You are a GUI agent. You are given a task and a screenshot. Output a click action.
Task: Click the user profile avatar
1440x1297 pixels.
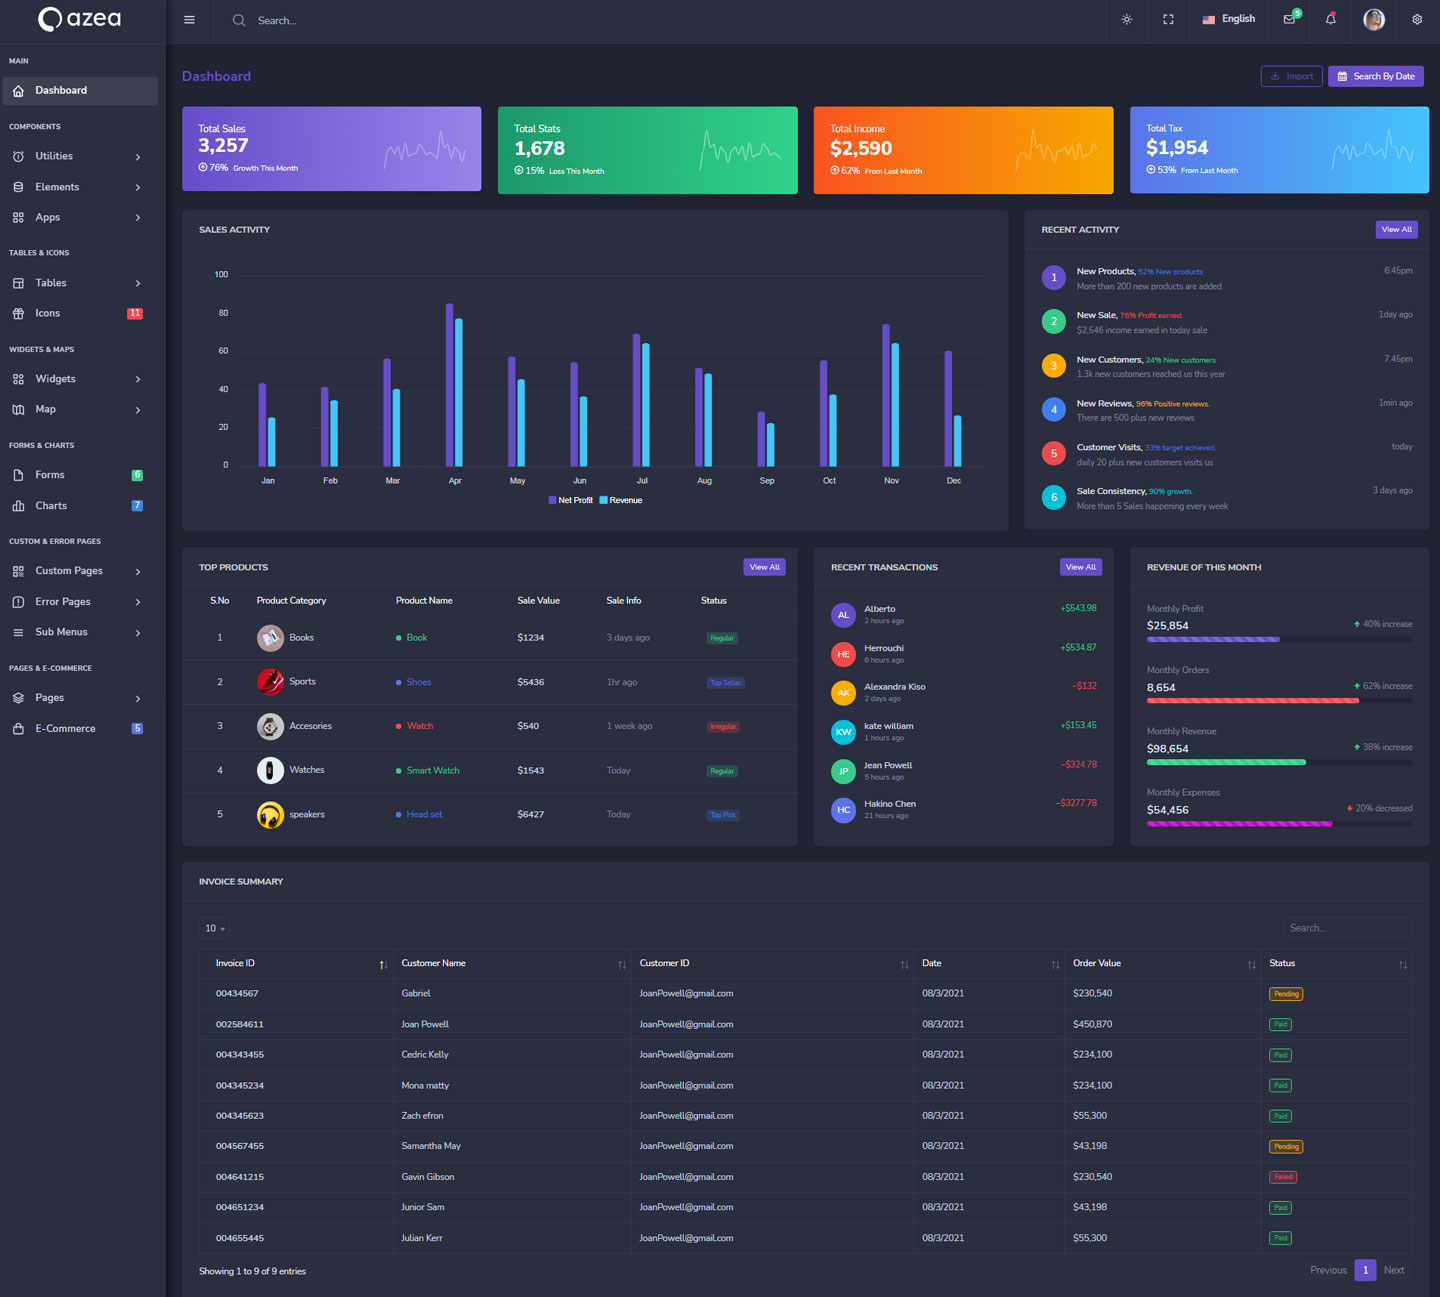pos(1374,20)
